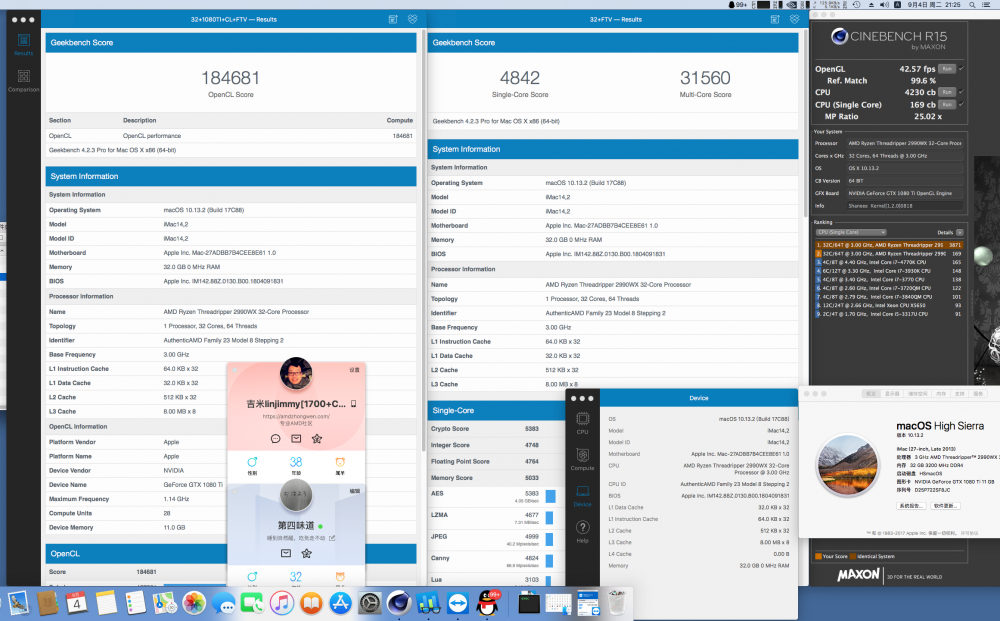The width and height of the screenshot is (1000, 621).
Task: Open Notes app in Dock
Action: (x=106, y=603)
